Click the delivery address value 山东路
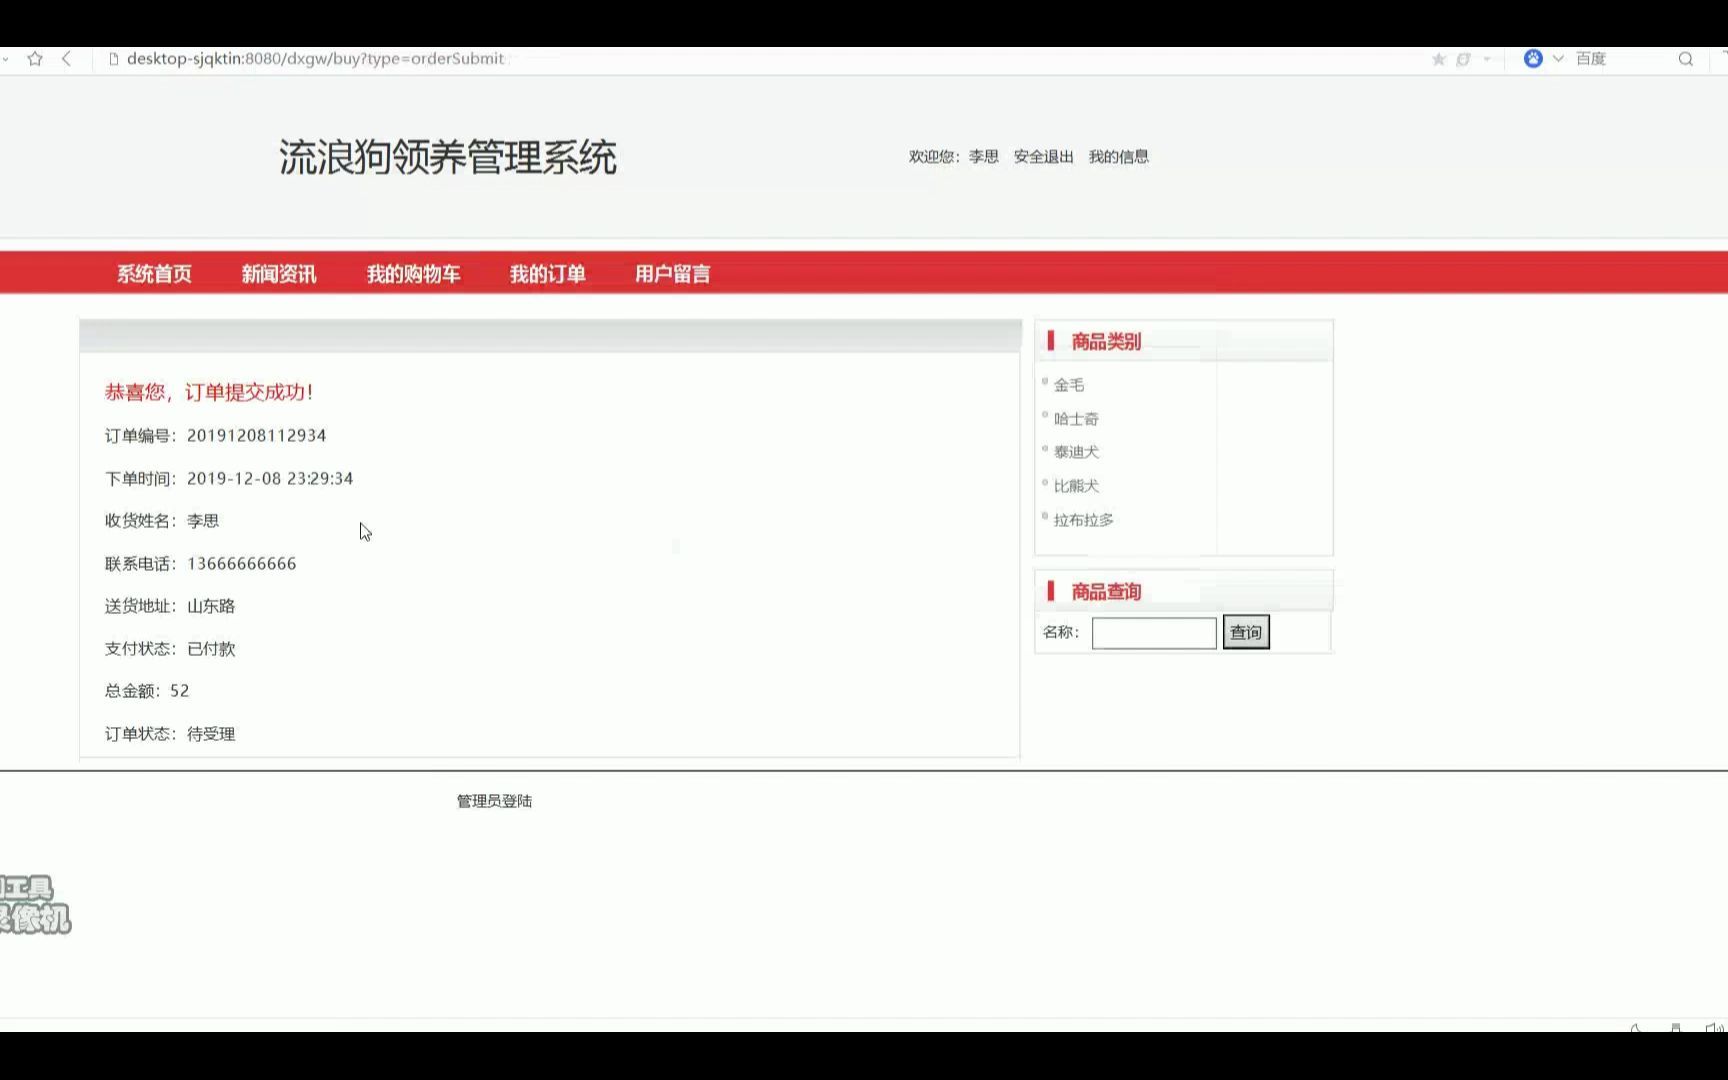 coord(211,606)
